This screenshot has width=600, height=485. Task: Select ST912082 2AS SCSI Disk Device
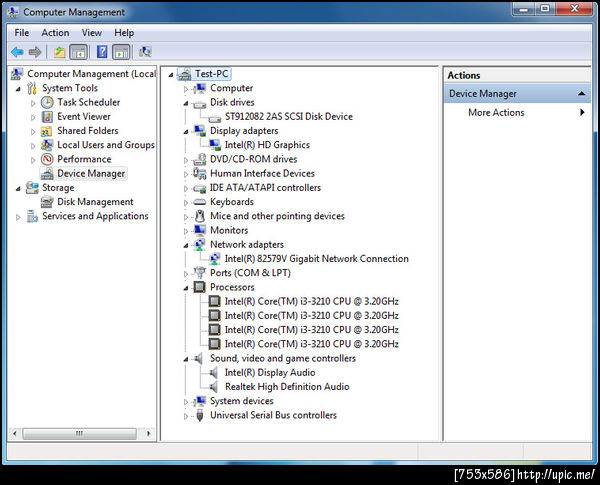[x=289, y=117]
